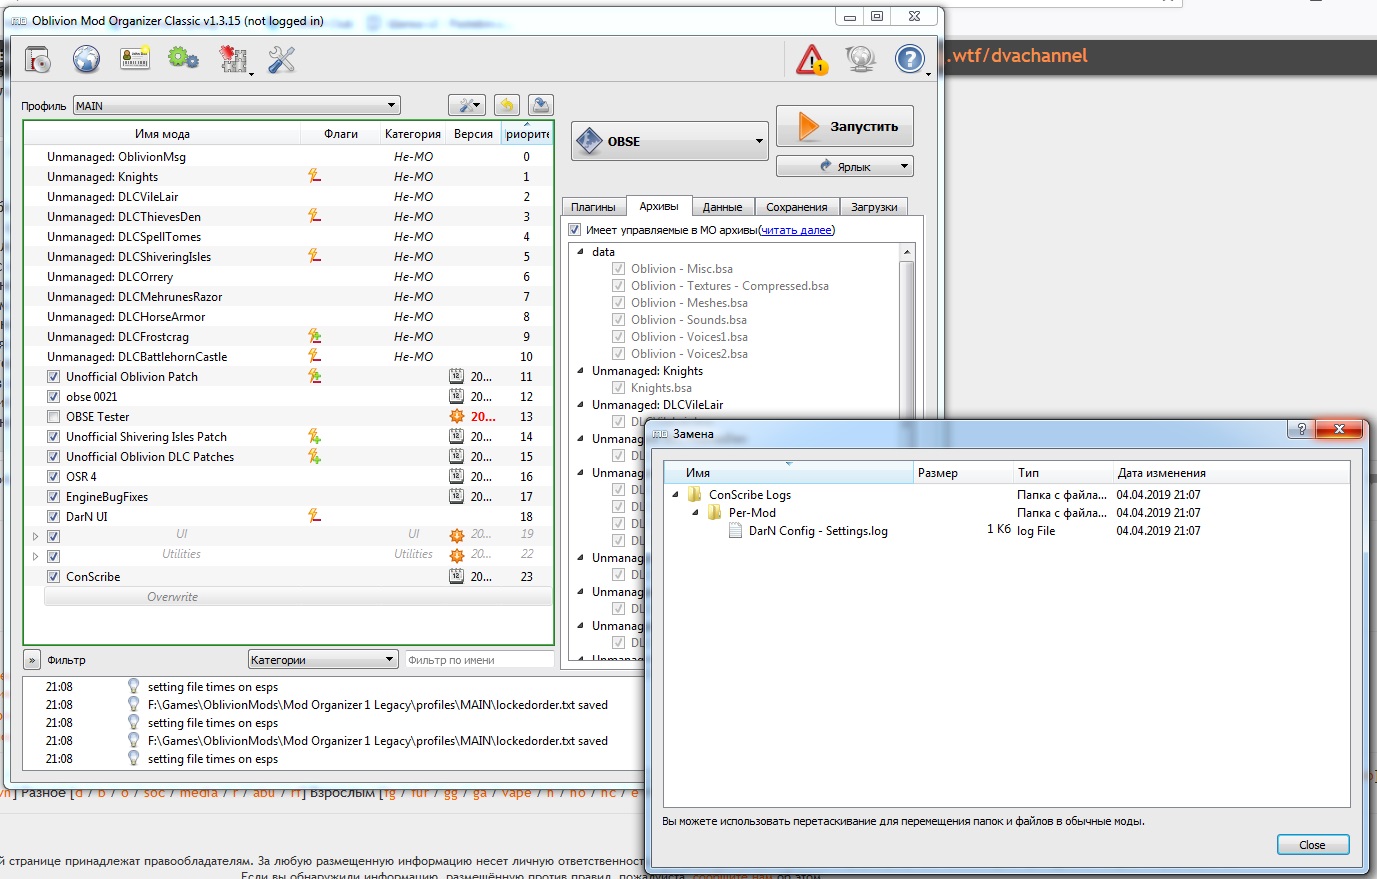Toggle the ConScribe mod checkbox
The width and height of the screenshot is (1377, 879).
(x=53, y=577)
